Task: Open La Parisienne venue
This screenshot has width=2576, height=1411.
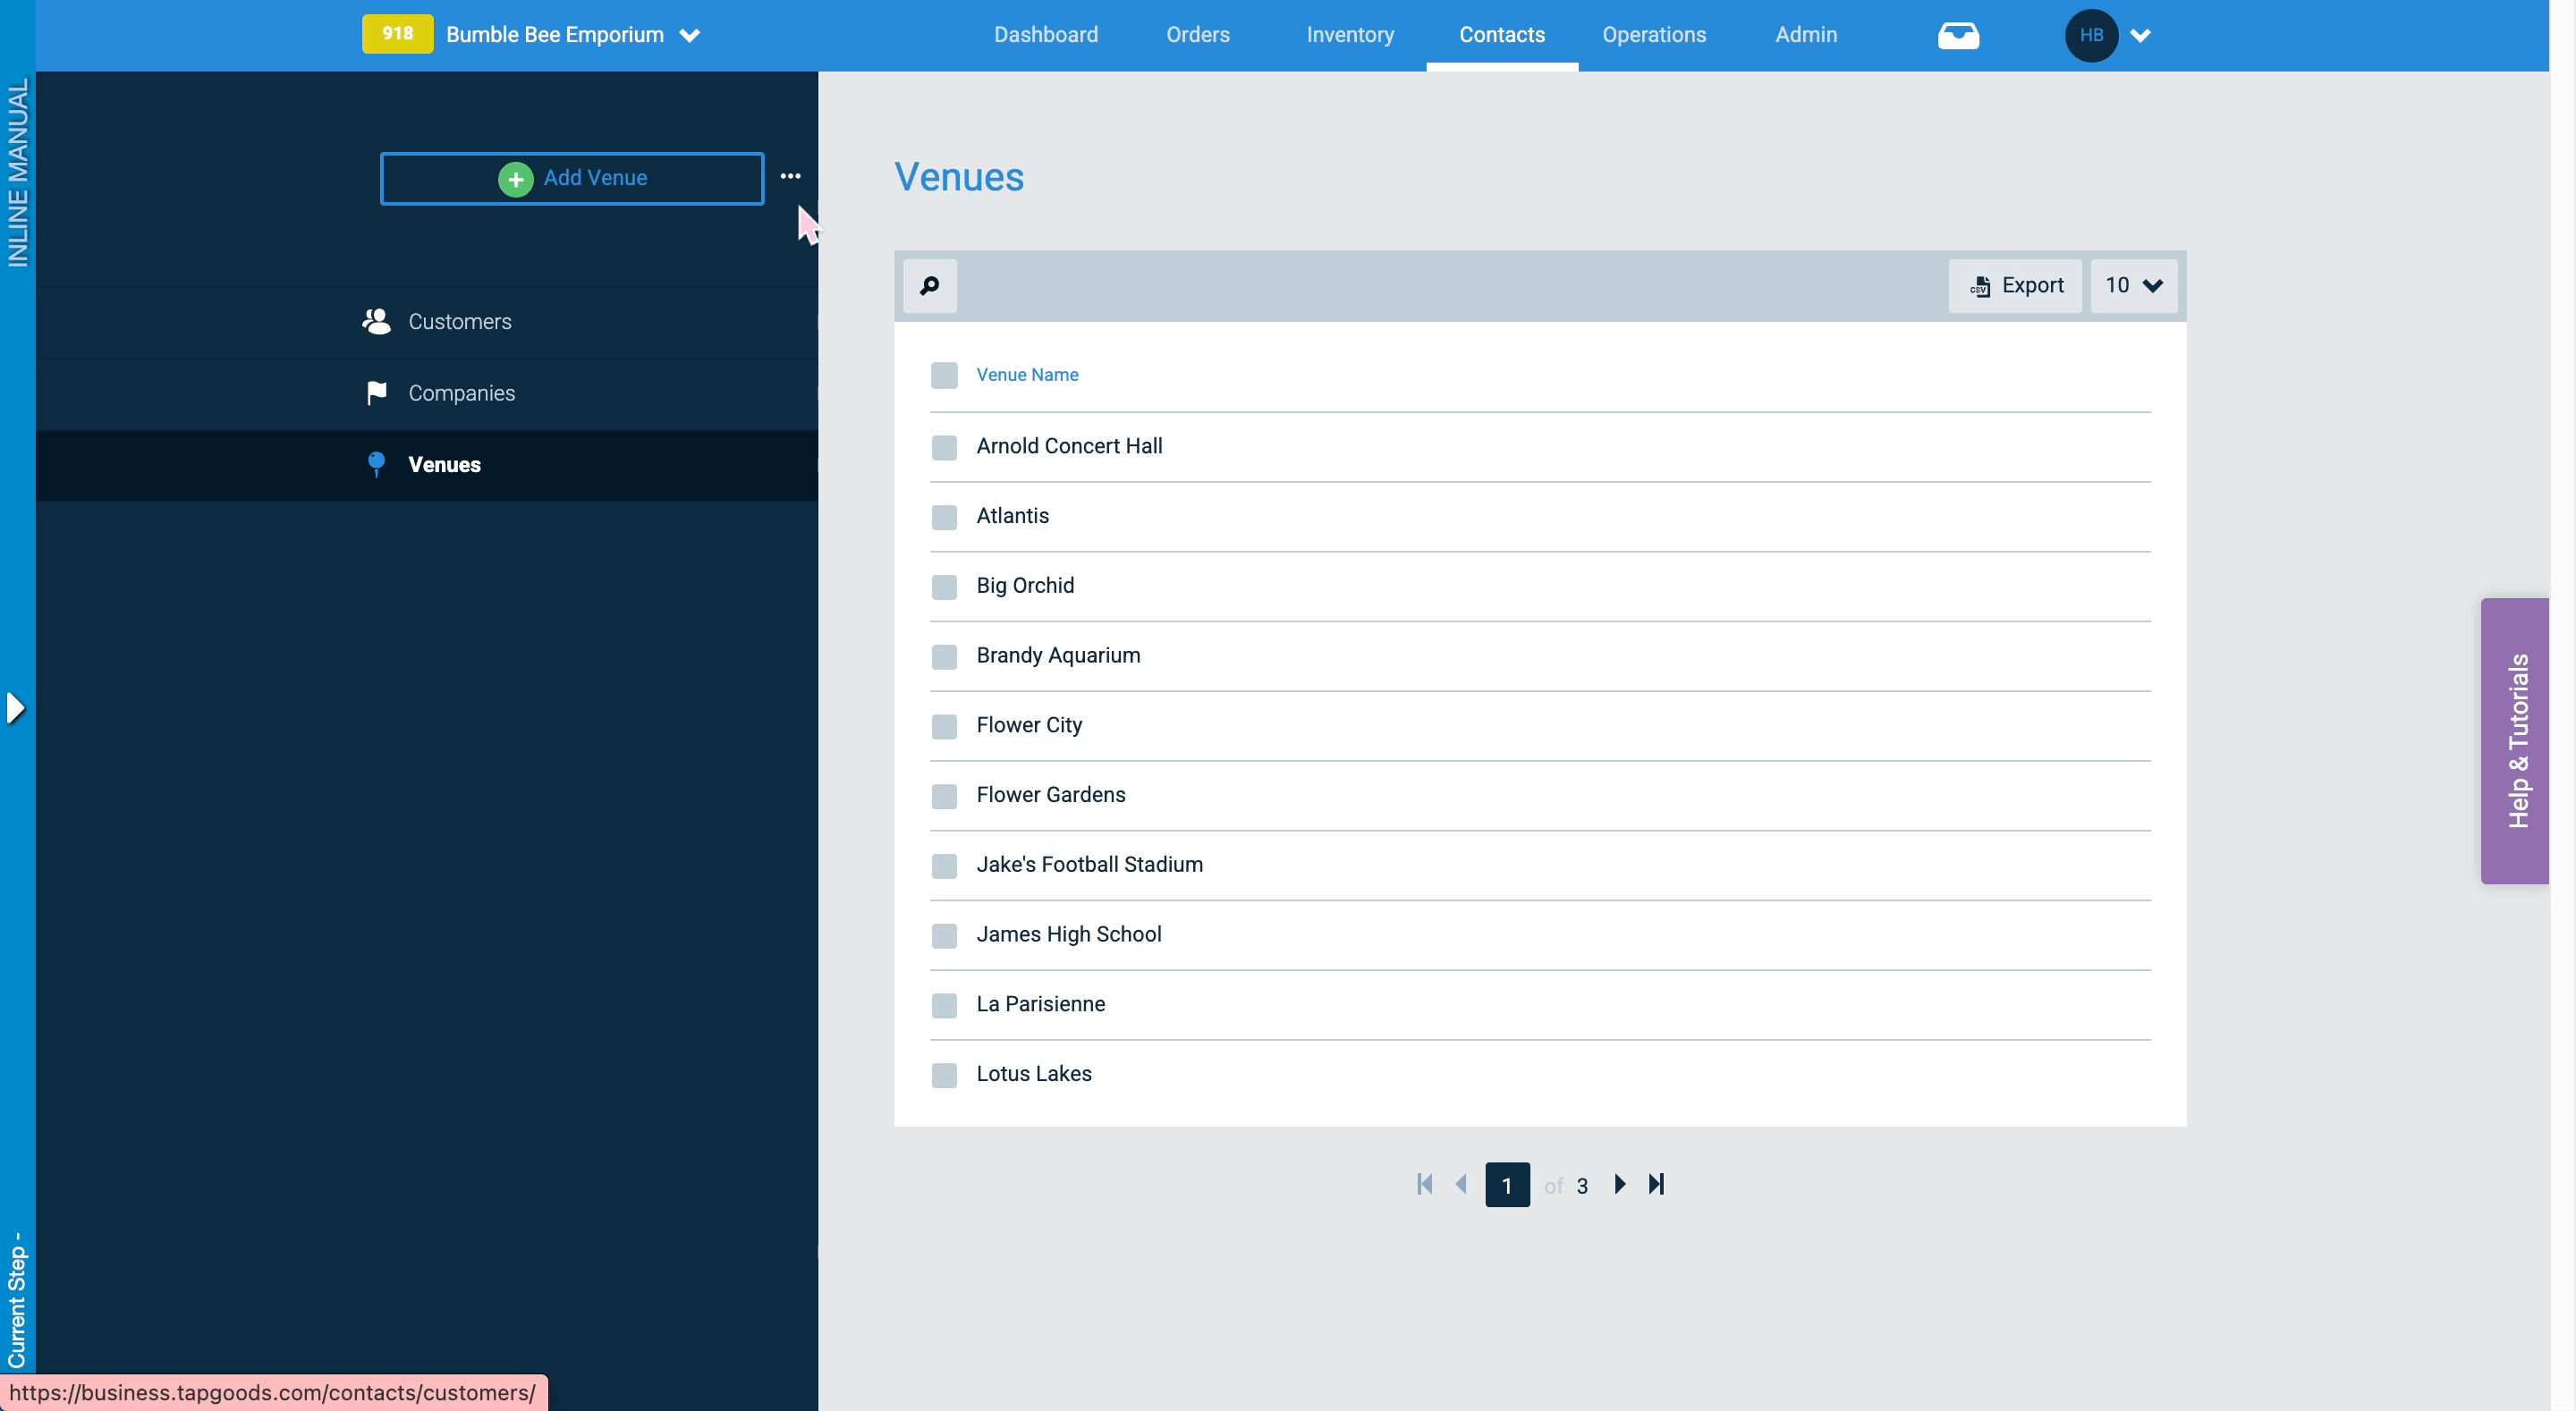Action: pyautogui.click(x=1041, y=1004)
